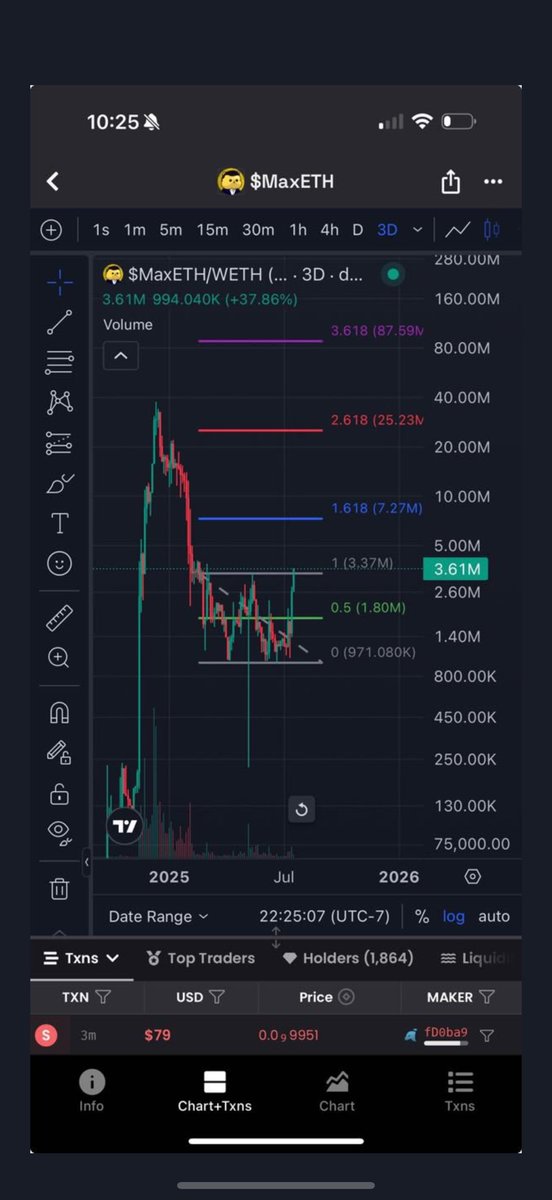This screenshot has width=552, height=1200.
Task: Filter by maker fD0ba9 row funnel
Action: pos(487,1036)
